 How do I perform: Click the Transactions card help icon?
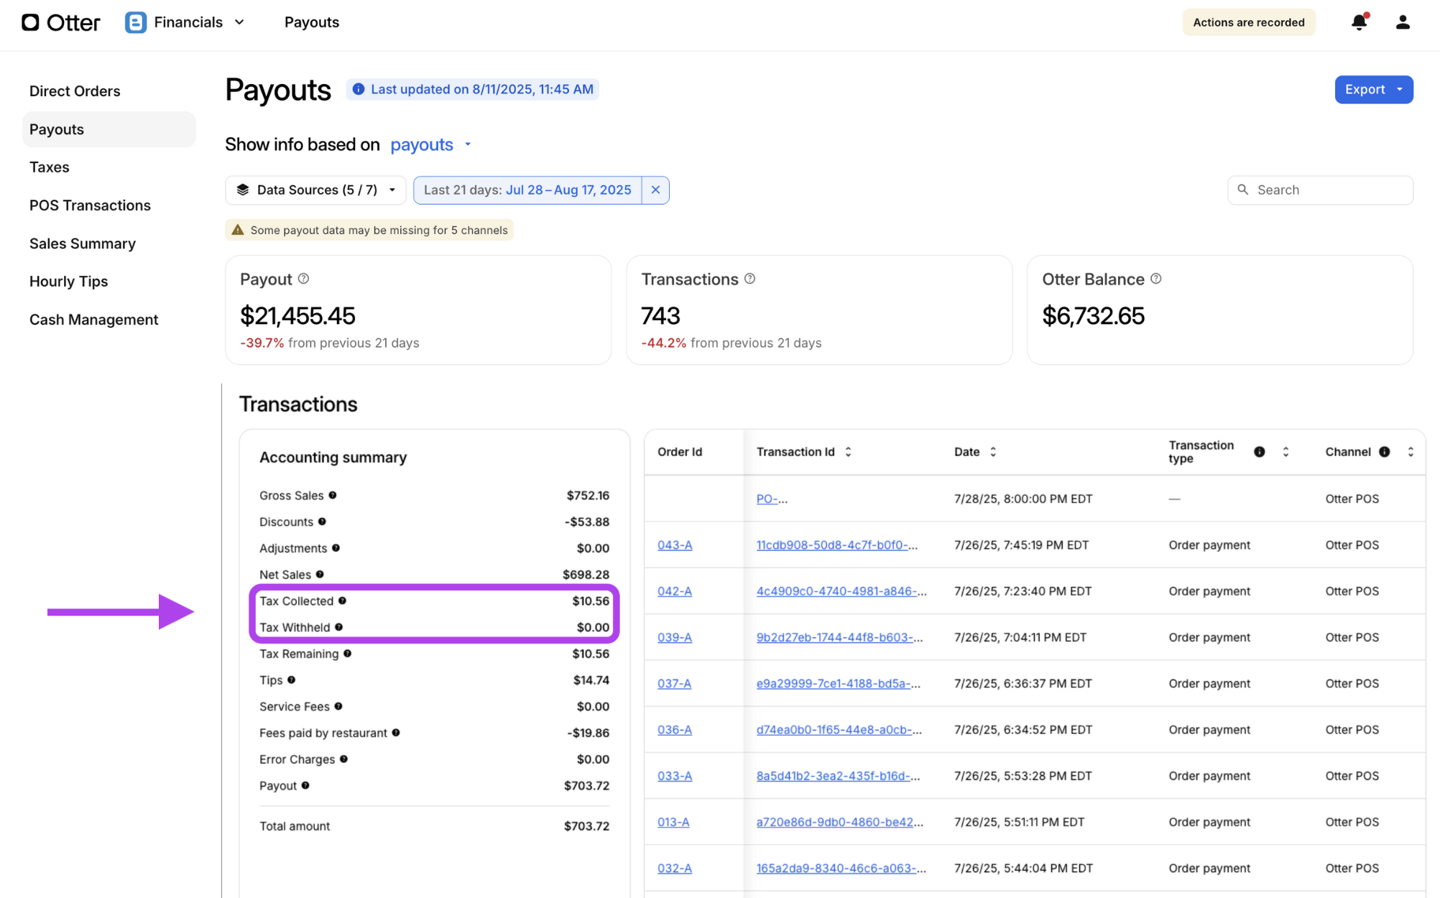coord(750,279)
